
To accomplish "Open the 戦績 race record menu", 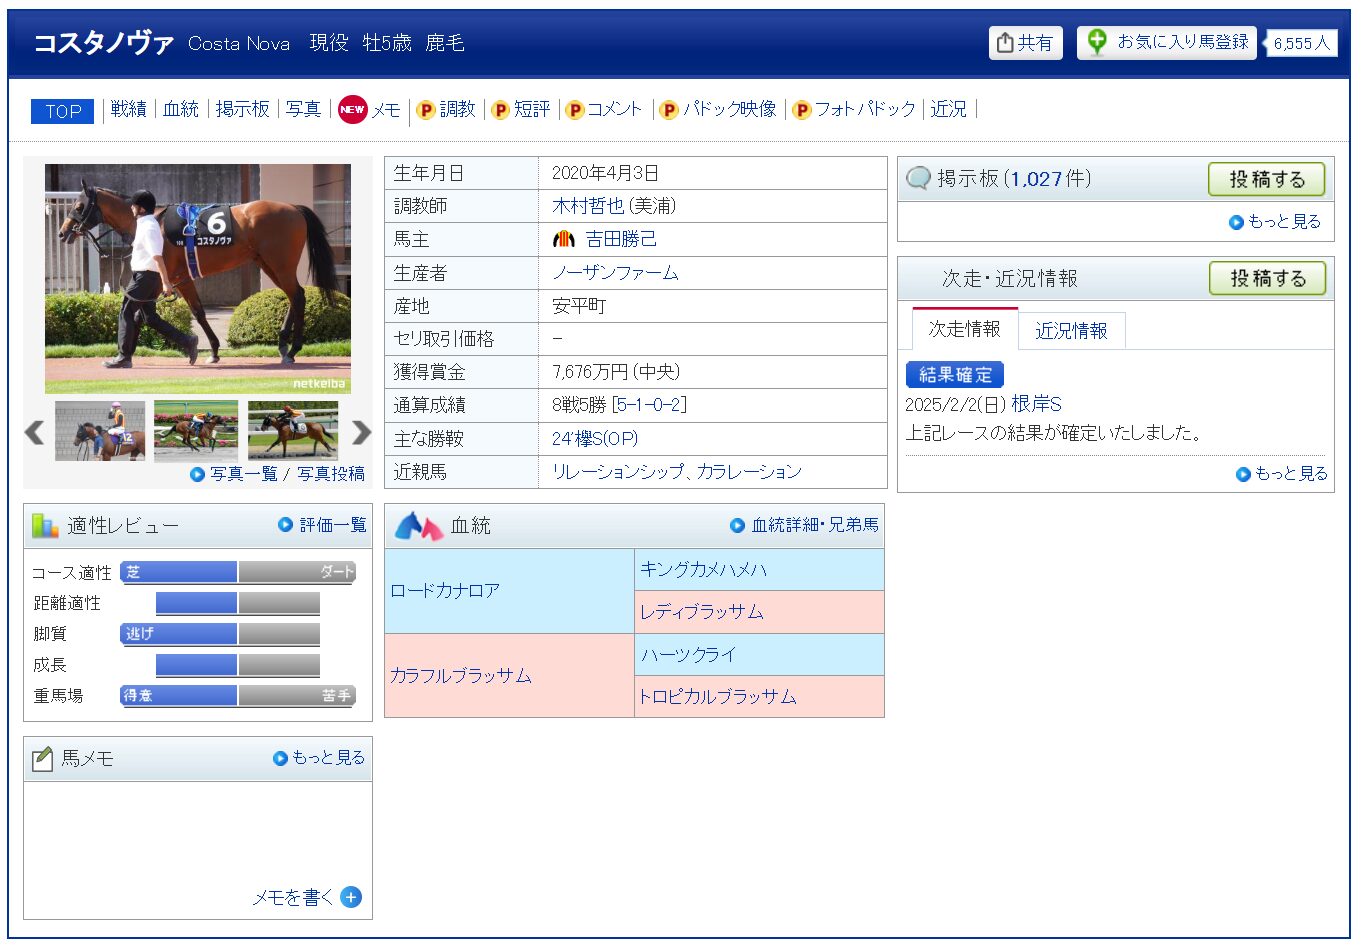I will pyautogui.click(x=128, y=109).
